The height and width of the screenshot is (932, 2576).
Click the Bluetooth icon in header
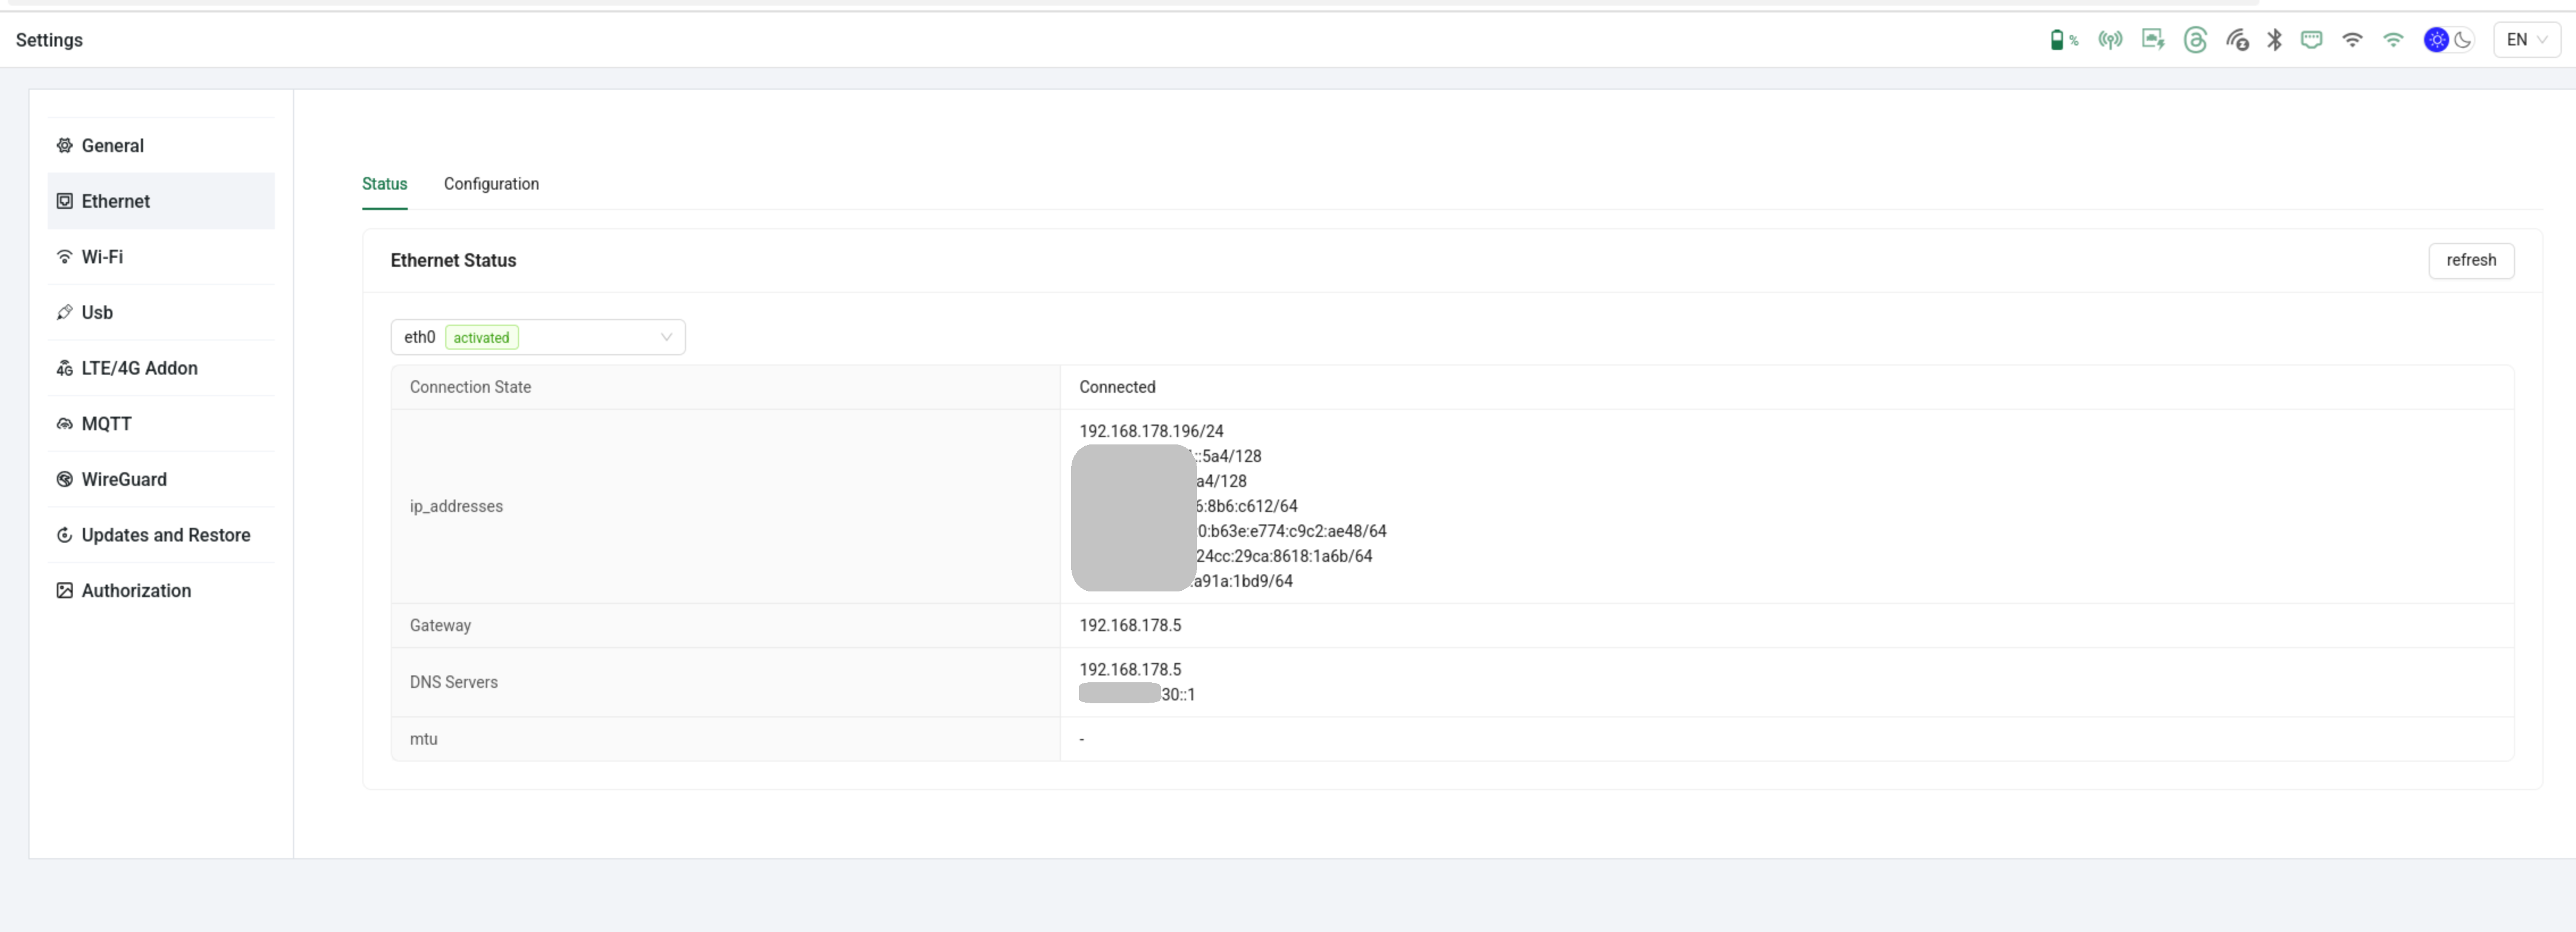2274,40
